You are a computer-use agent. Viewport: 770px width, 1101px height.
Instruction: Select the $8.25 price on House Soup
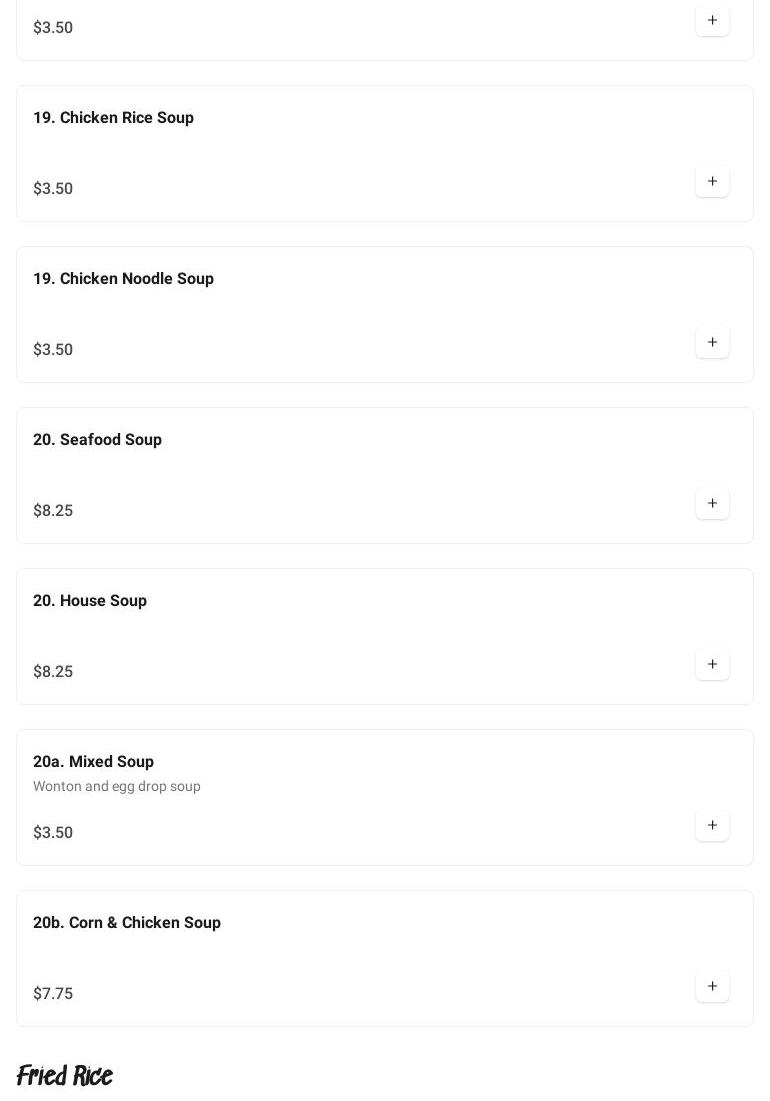(53, 672)
